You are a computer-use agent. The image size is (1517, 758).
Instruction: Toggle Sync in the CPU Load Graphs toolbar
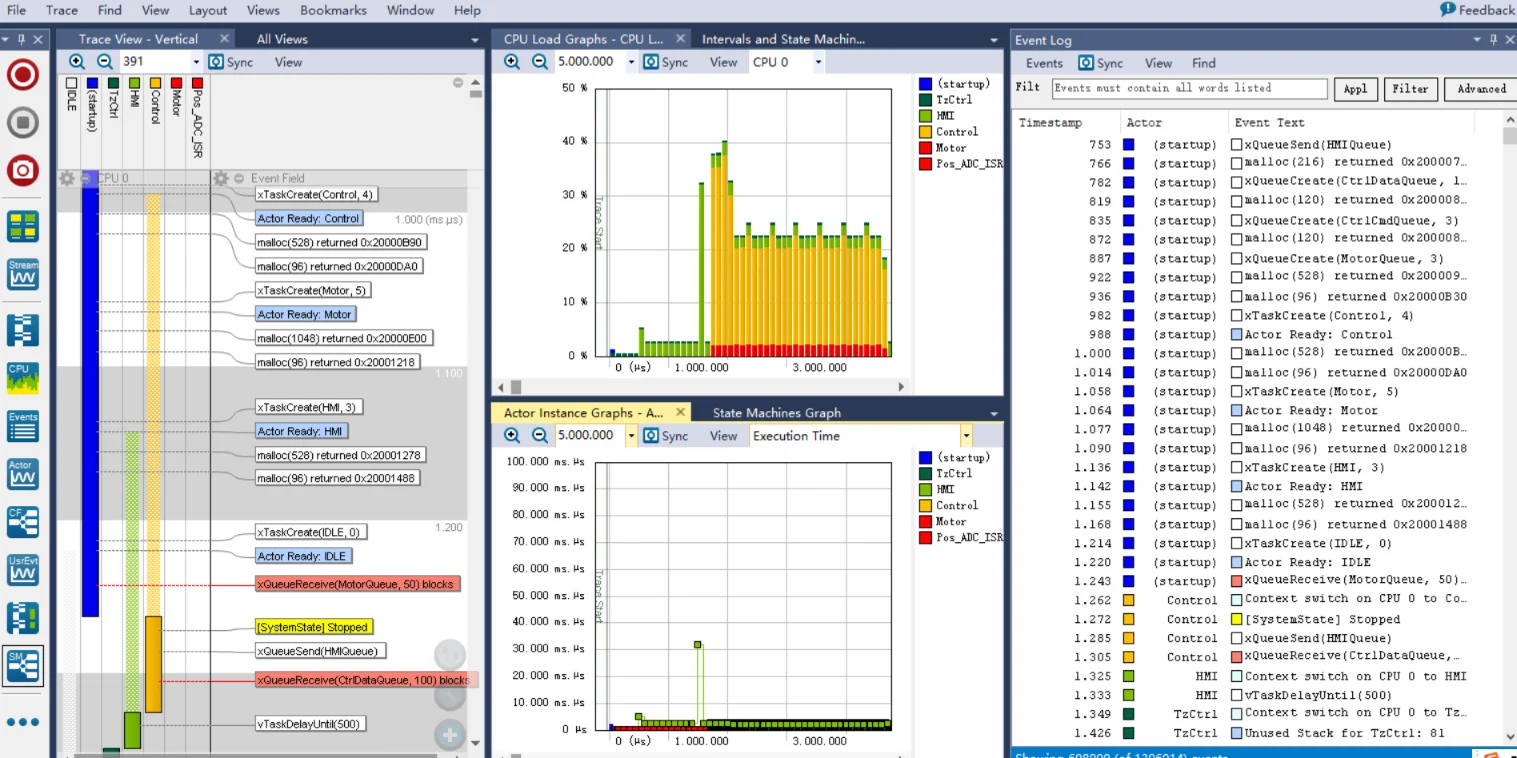coord(665,62)
